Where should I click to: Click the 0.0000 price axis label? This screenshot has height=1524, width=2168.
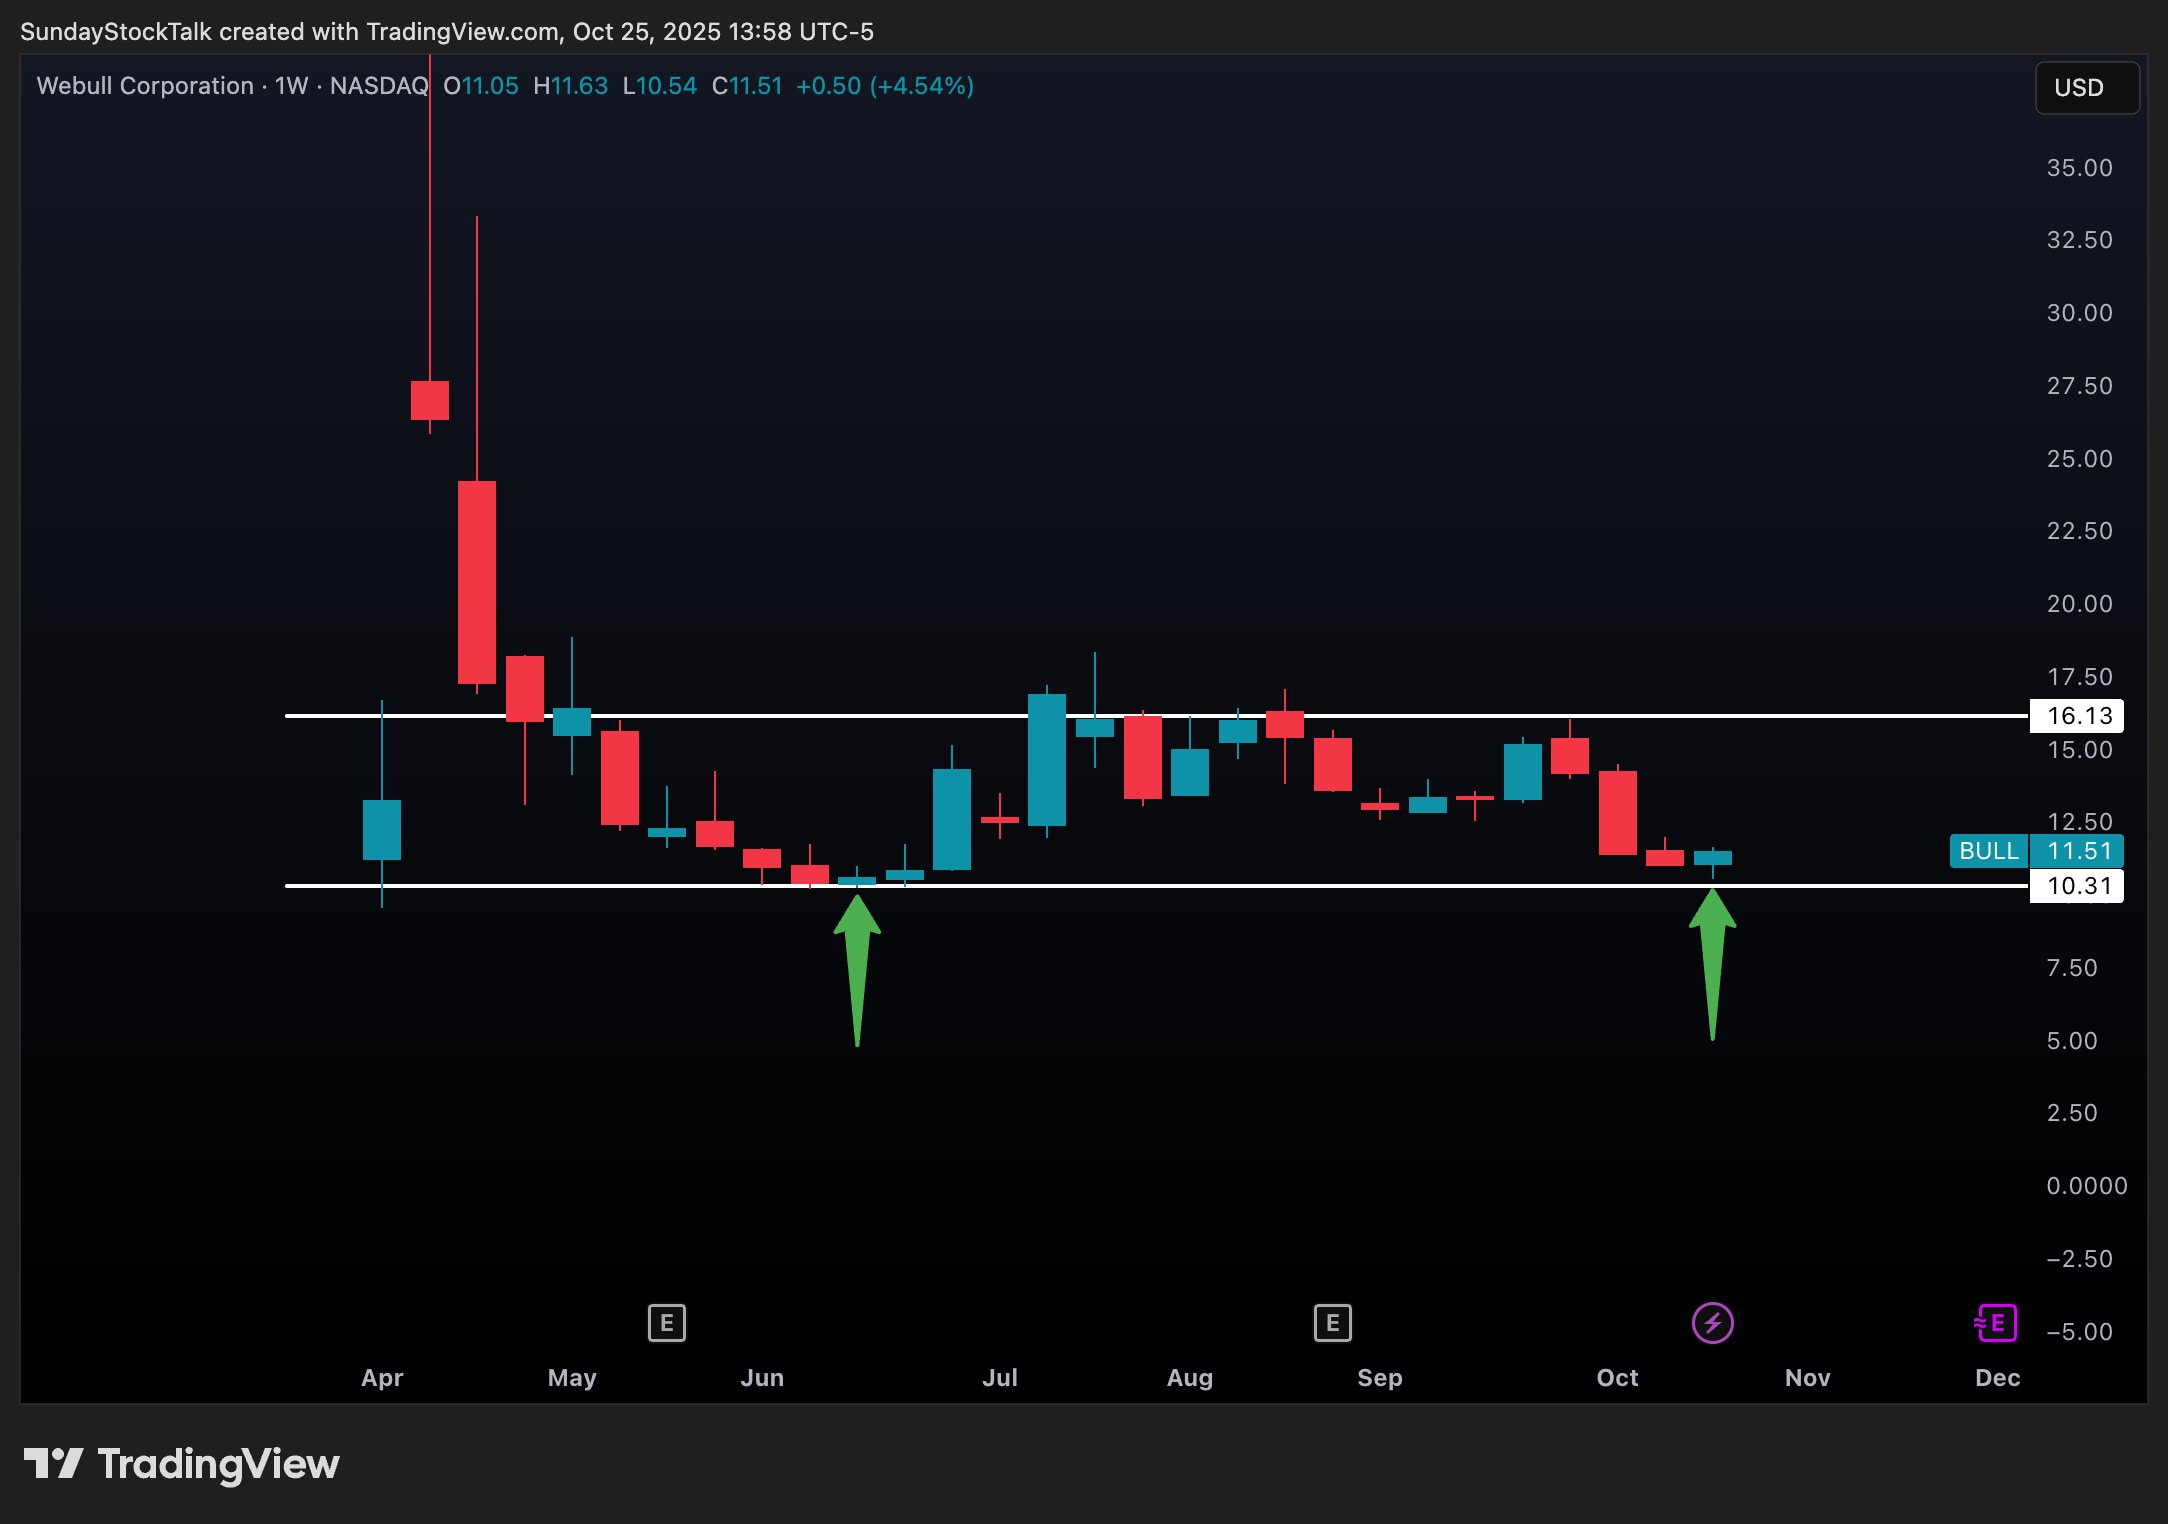[x=2085, y=1186]
